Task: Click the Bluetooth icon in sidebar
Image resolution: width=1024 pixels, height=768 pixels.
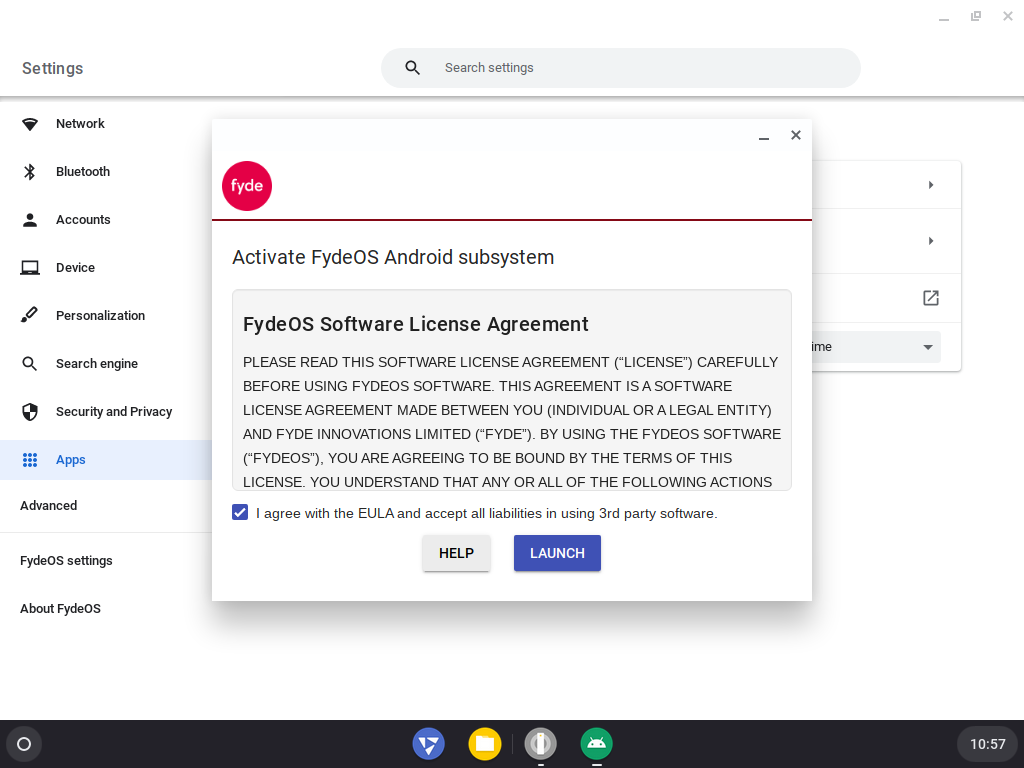Action: pos(29,172)
